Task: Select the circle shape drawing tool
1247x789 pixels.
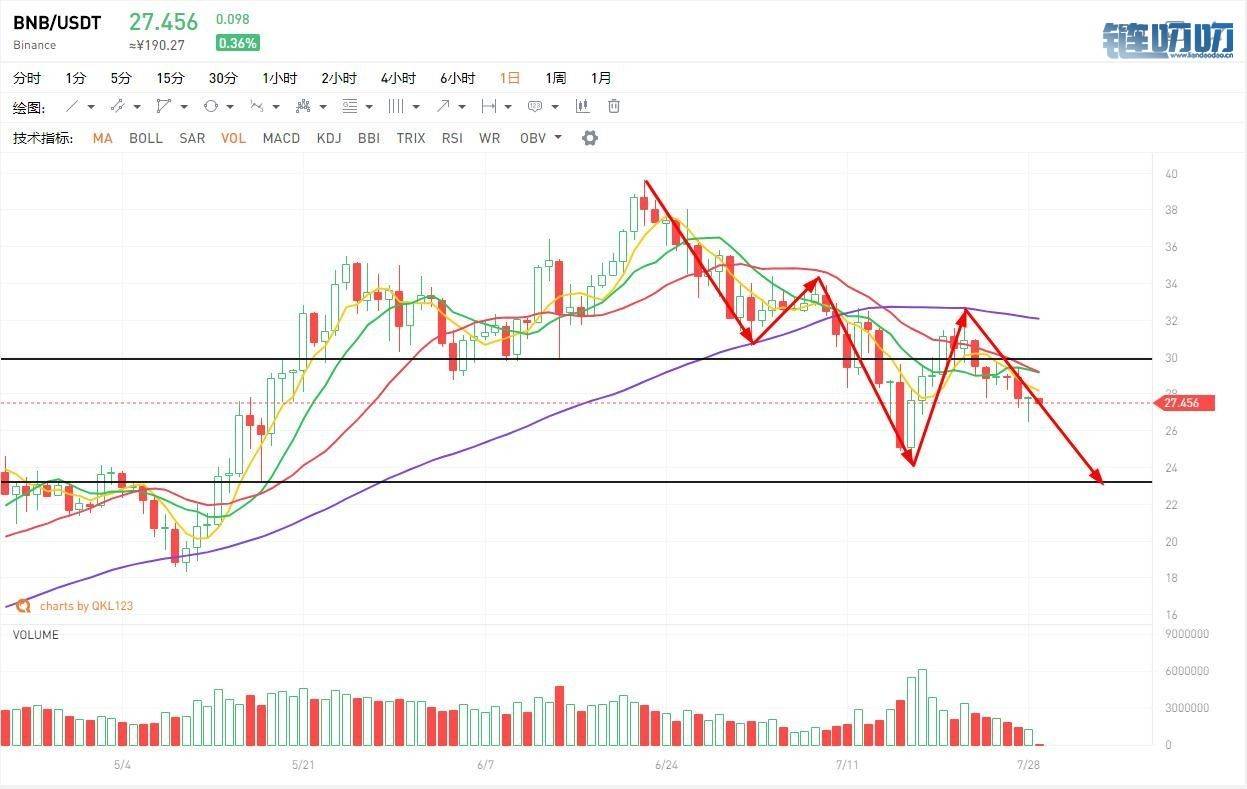Action: point(211,106)
